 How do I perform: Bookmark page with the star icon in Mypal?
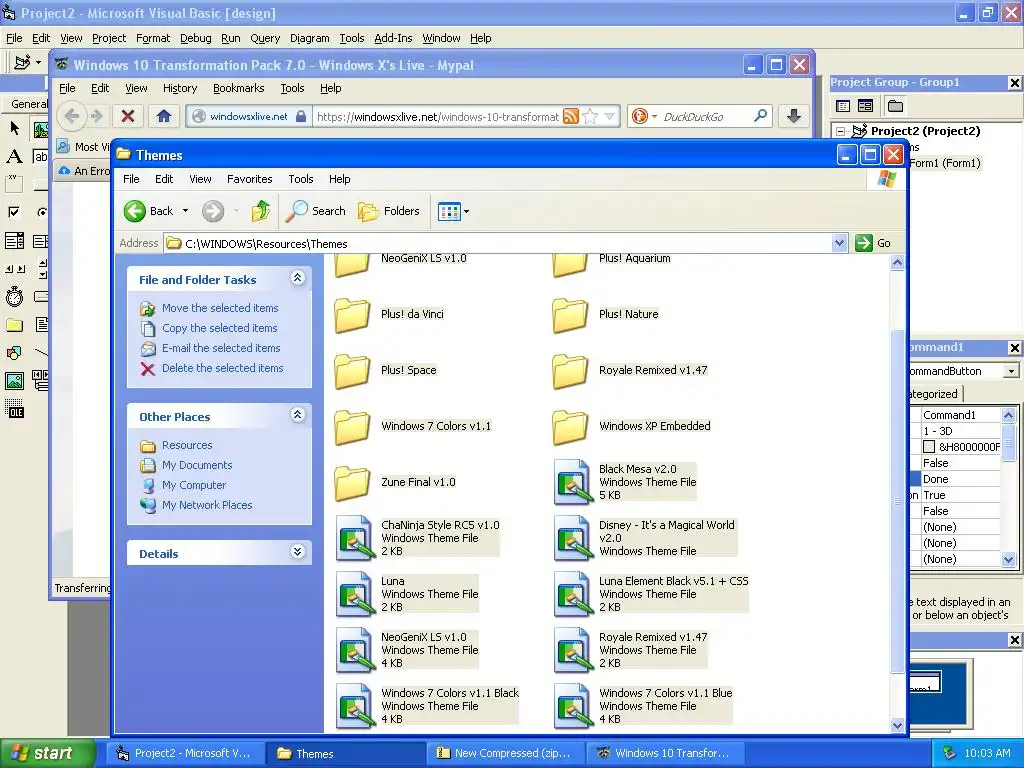click(590, 116)
